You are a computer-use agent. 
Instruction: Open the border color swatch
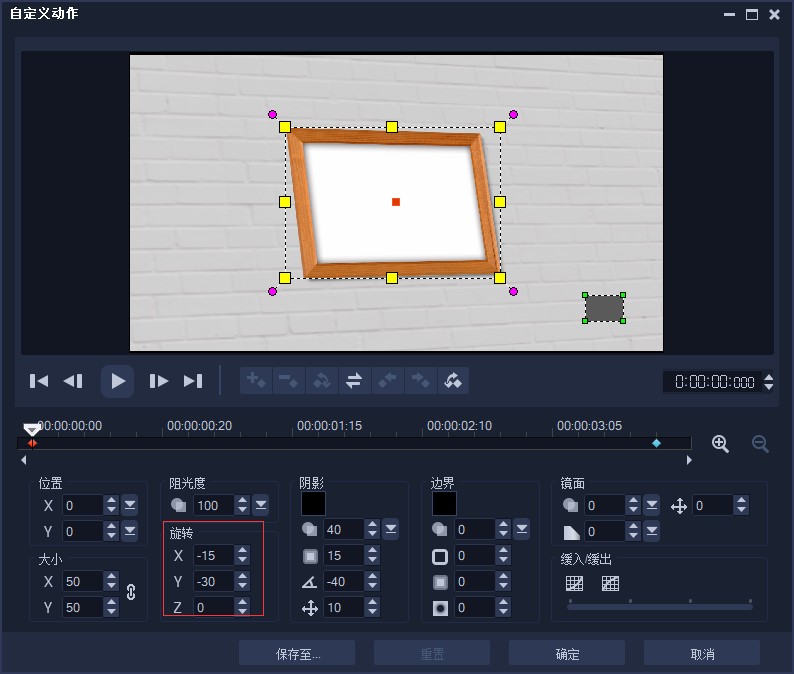pos(444,504)
